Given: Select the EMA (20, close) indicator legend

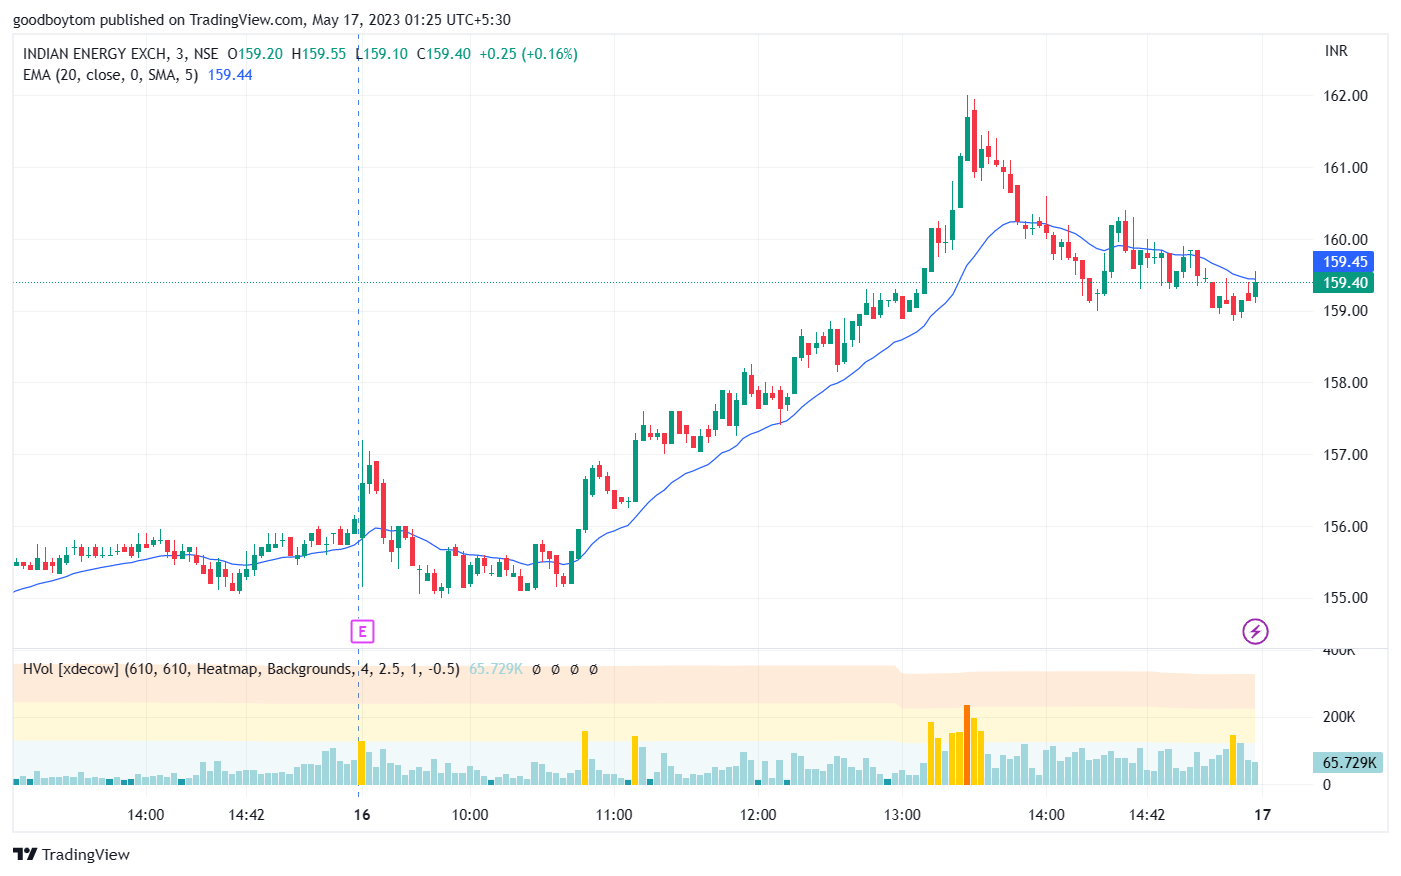Looking at the screenshot, I should click(110, 75).
